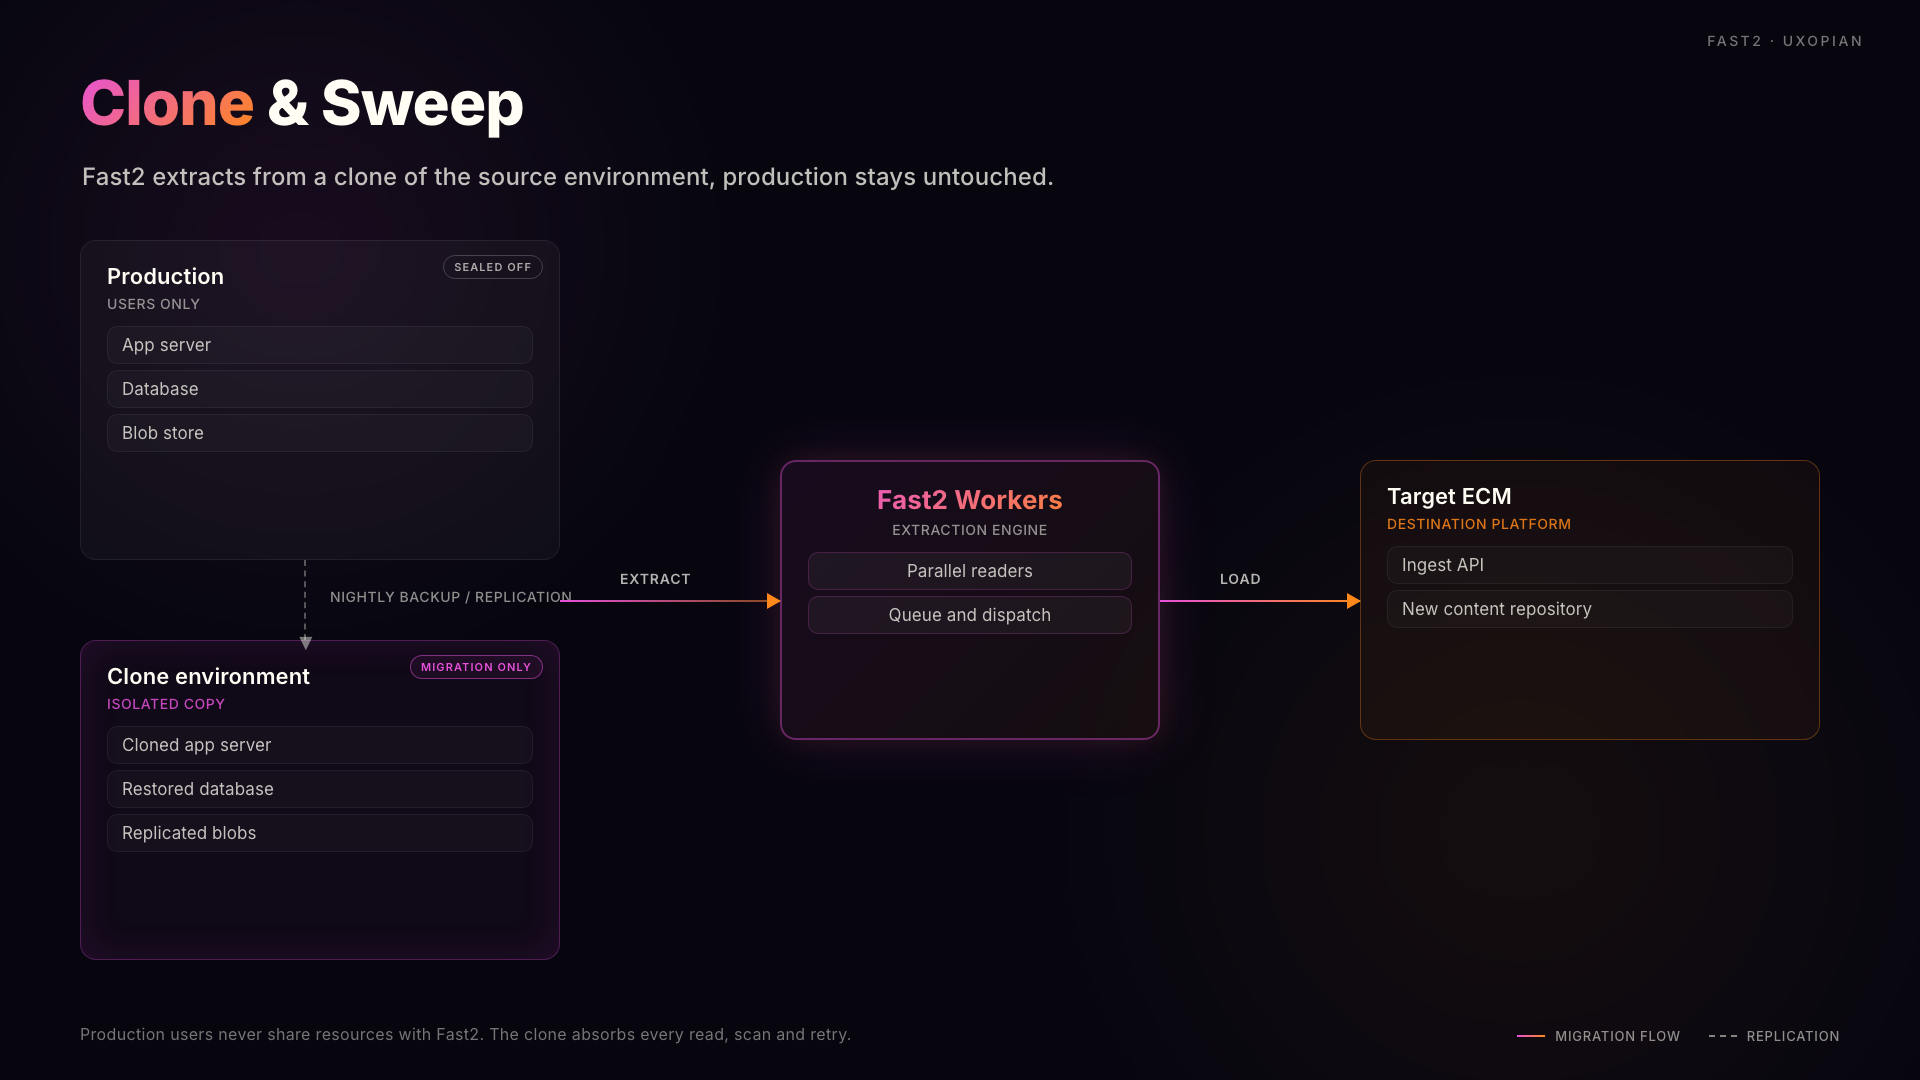Click the Target ECM heading

tap(1449, 496)
